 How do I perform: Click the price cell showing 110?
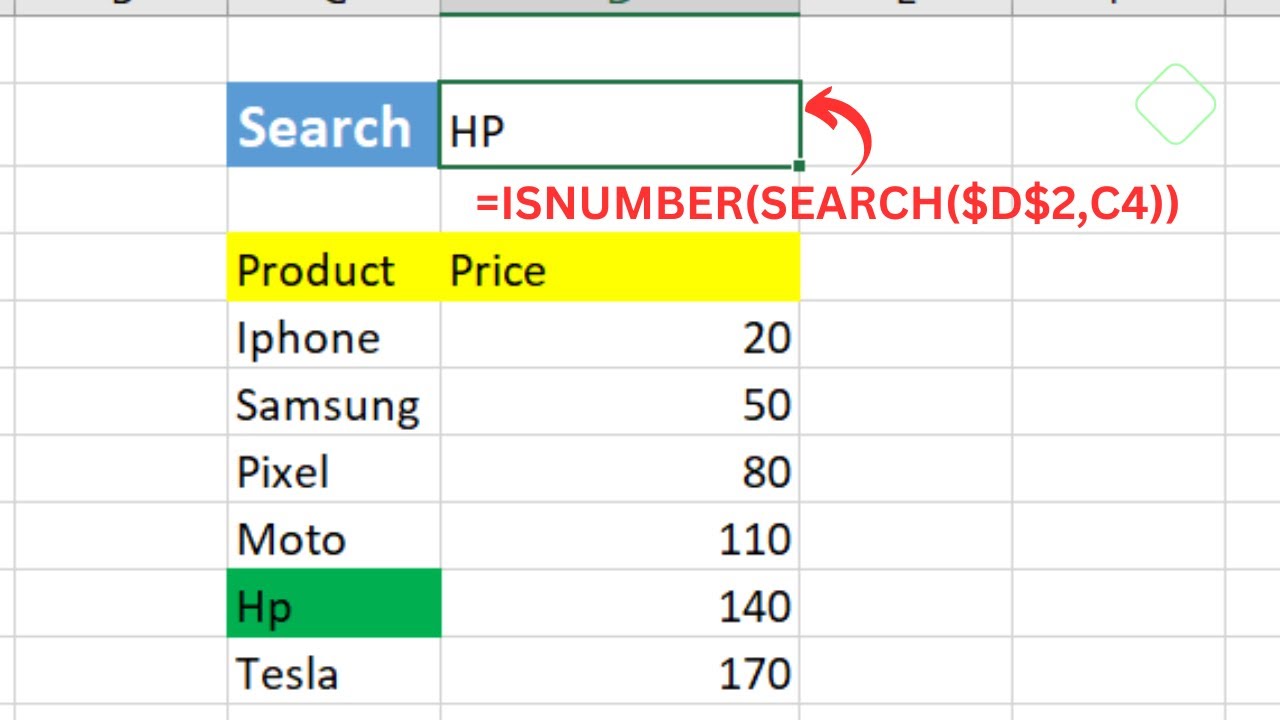[x=619, y=540]
